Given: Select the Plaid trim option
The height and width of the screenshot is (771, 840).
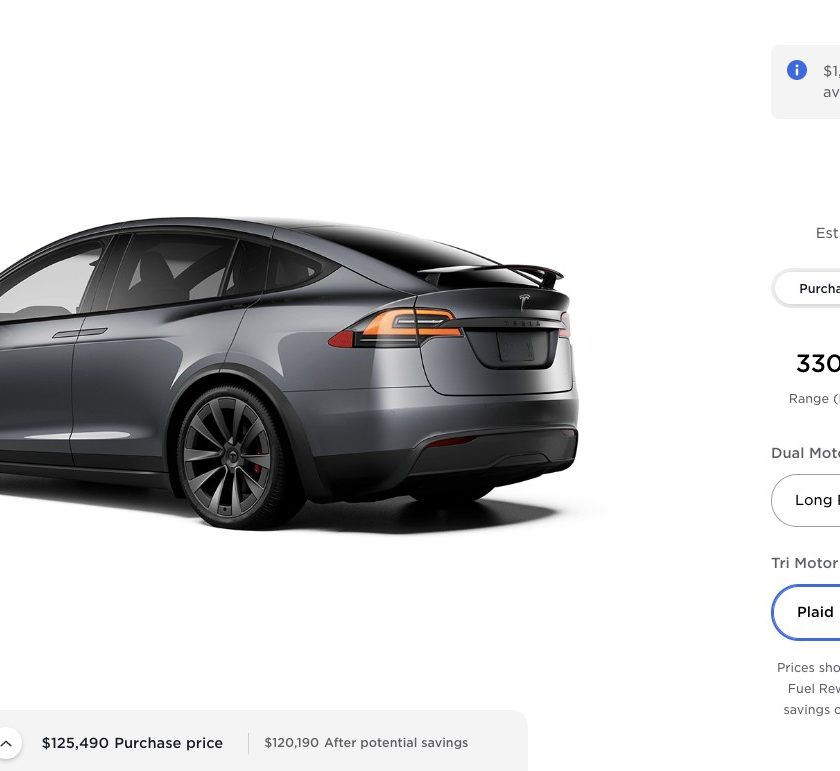Looking at the screenshot, I should point(806,612).
